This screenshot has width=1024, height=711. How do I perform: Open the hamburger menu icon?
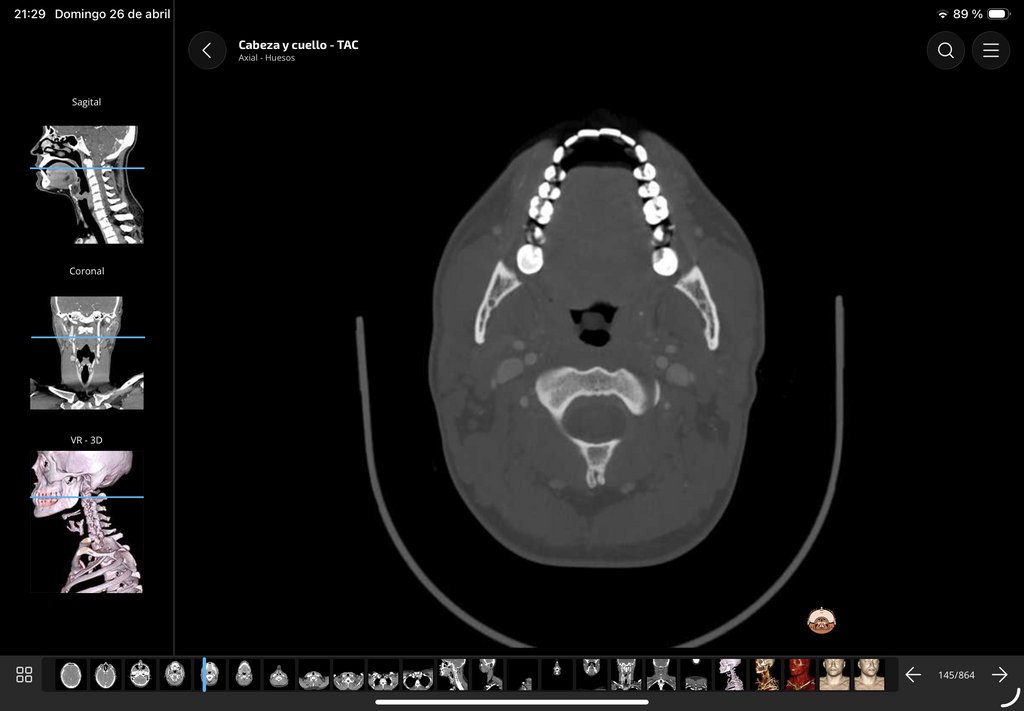[x=991, y=50]
